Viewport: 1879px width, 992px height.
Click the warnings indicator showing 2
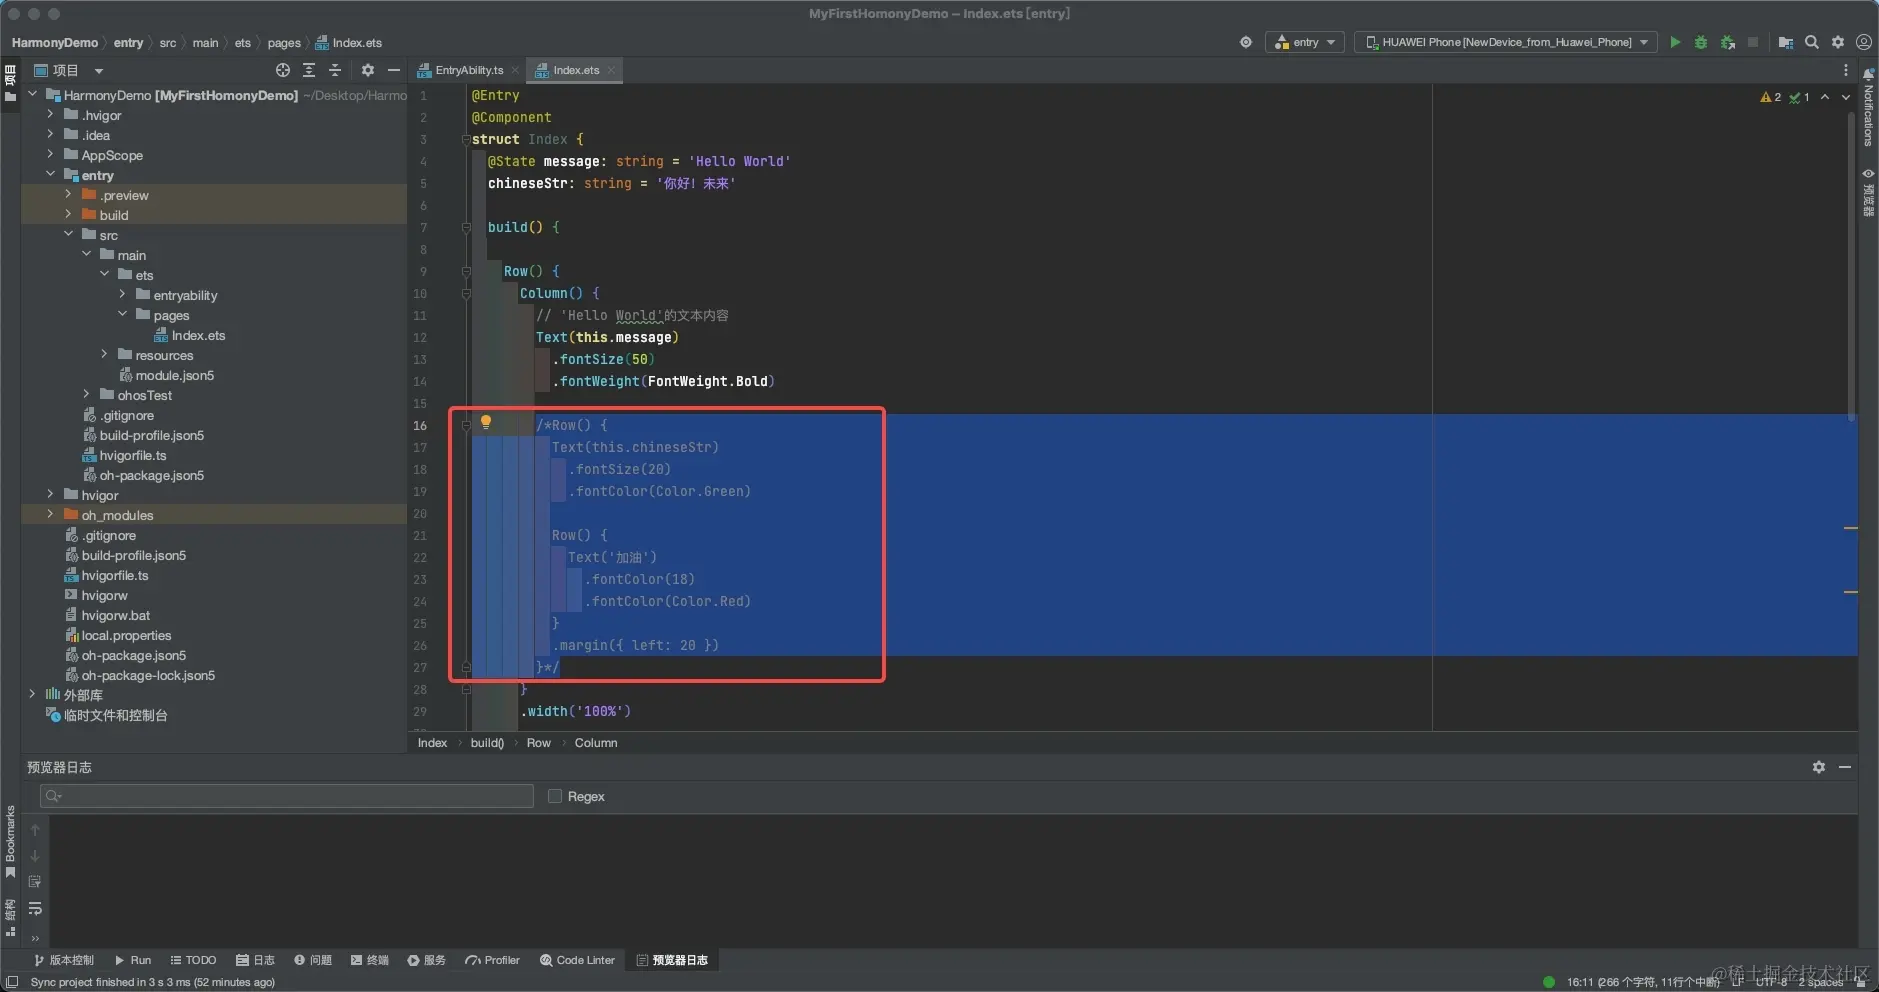pos(1770,97)
